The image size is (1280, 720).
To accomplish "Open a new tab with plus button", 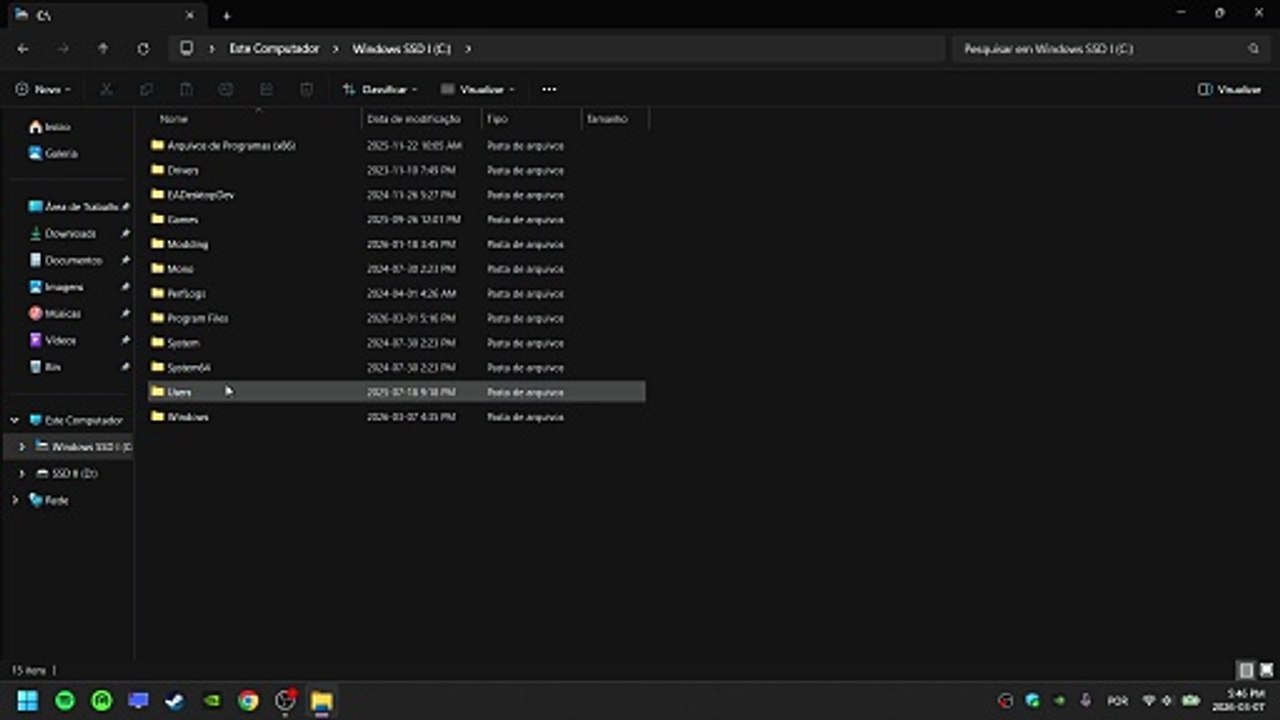I will pyautogui.click(x=227, y=15).
